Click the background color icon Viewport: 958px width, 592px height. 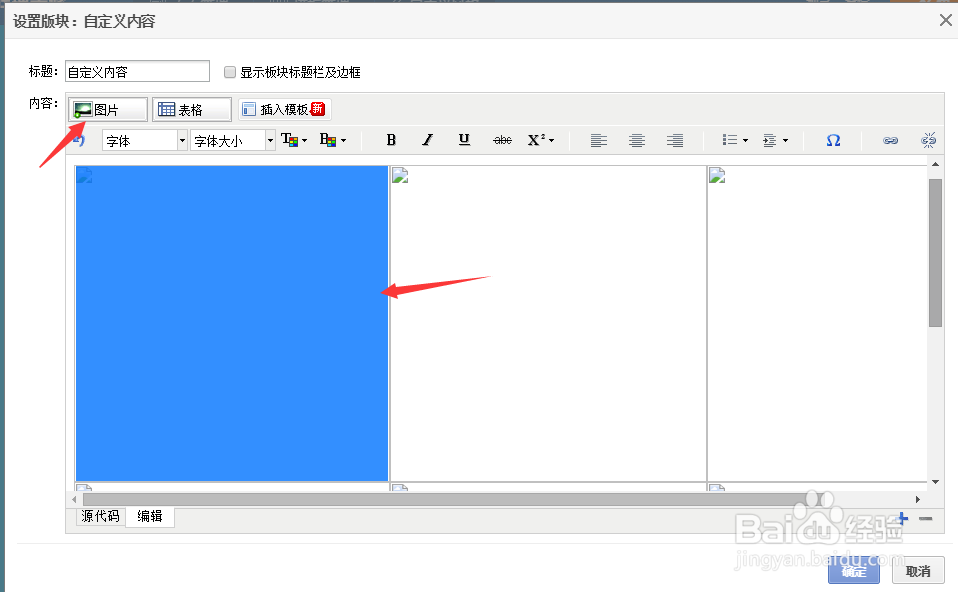[328, 140]
